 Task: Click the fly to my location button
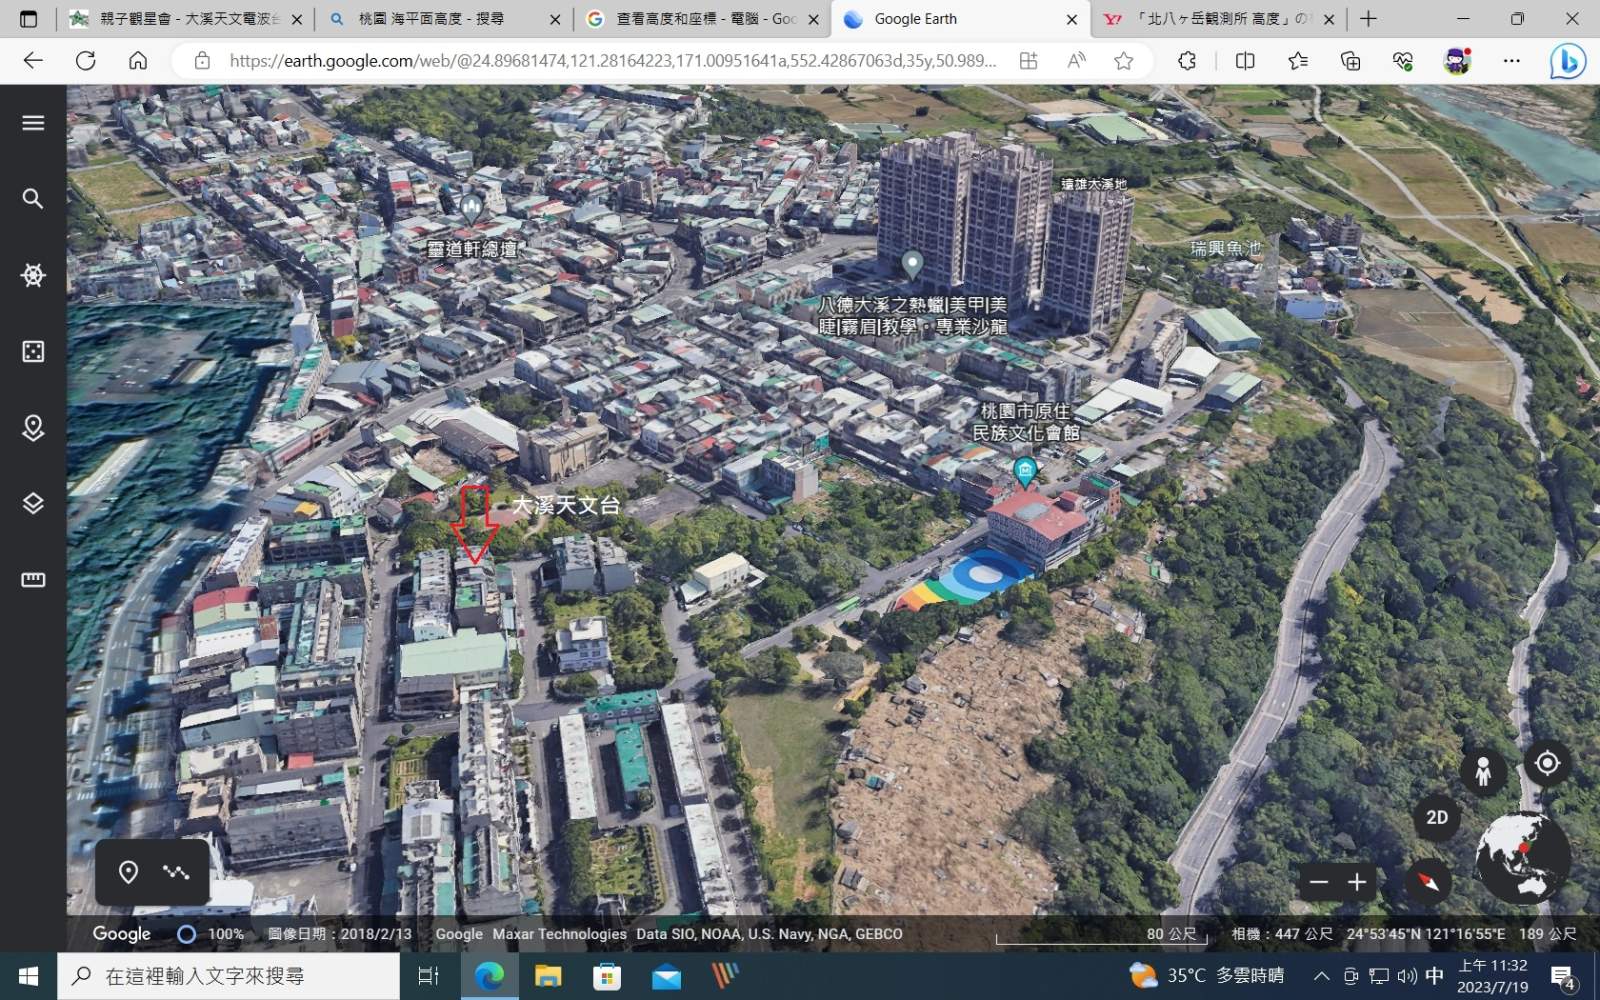tap(1547, 764)
